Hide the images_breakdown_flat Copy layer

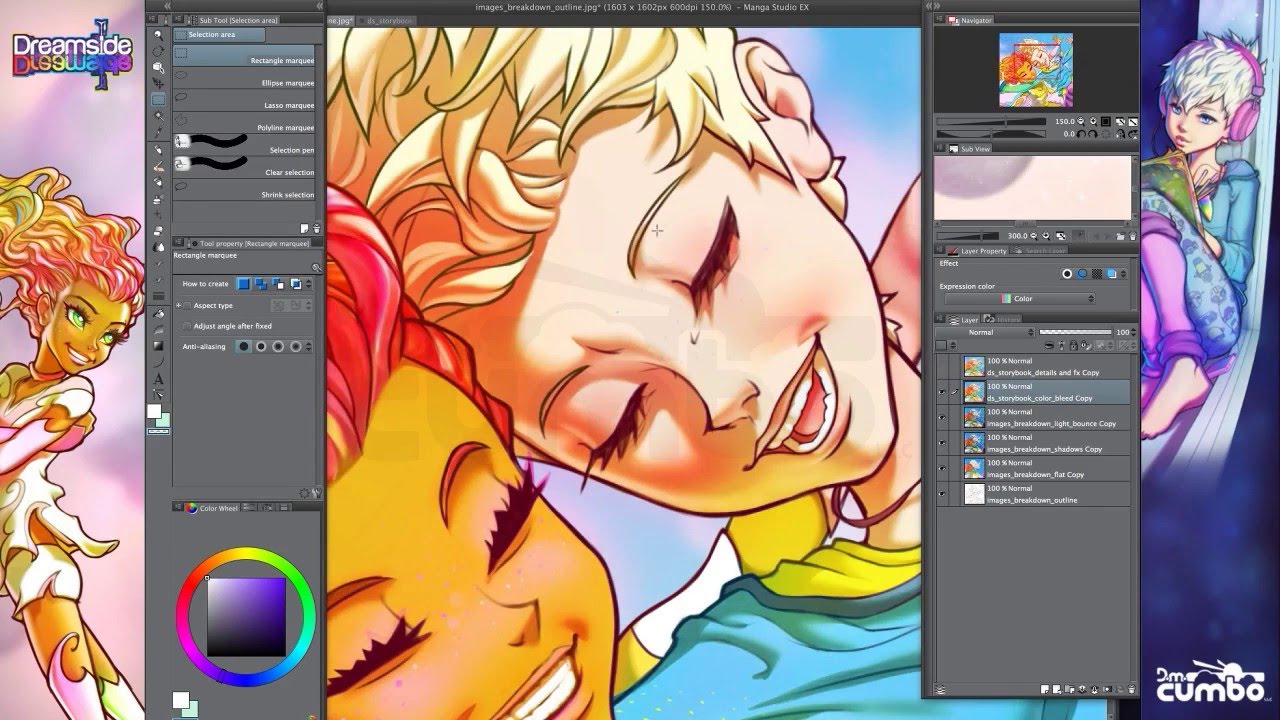click(x=941, y=469)
